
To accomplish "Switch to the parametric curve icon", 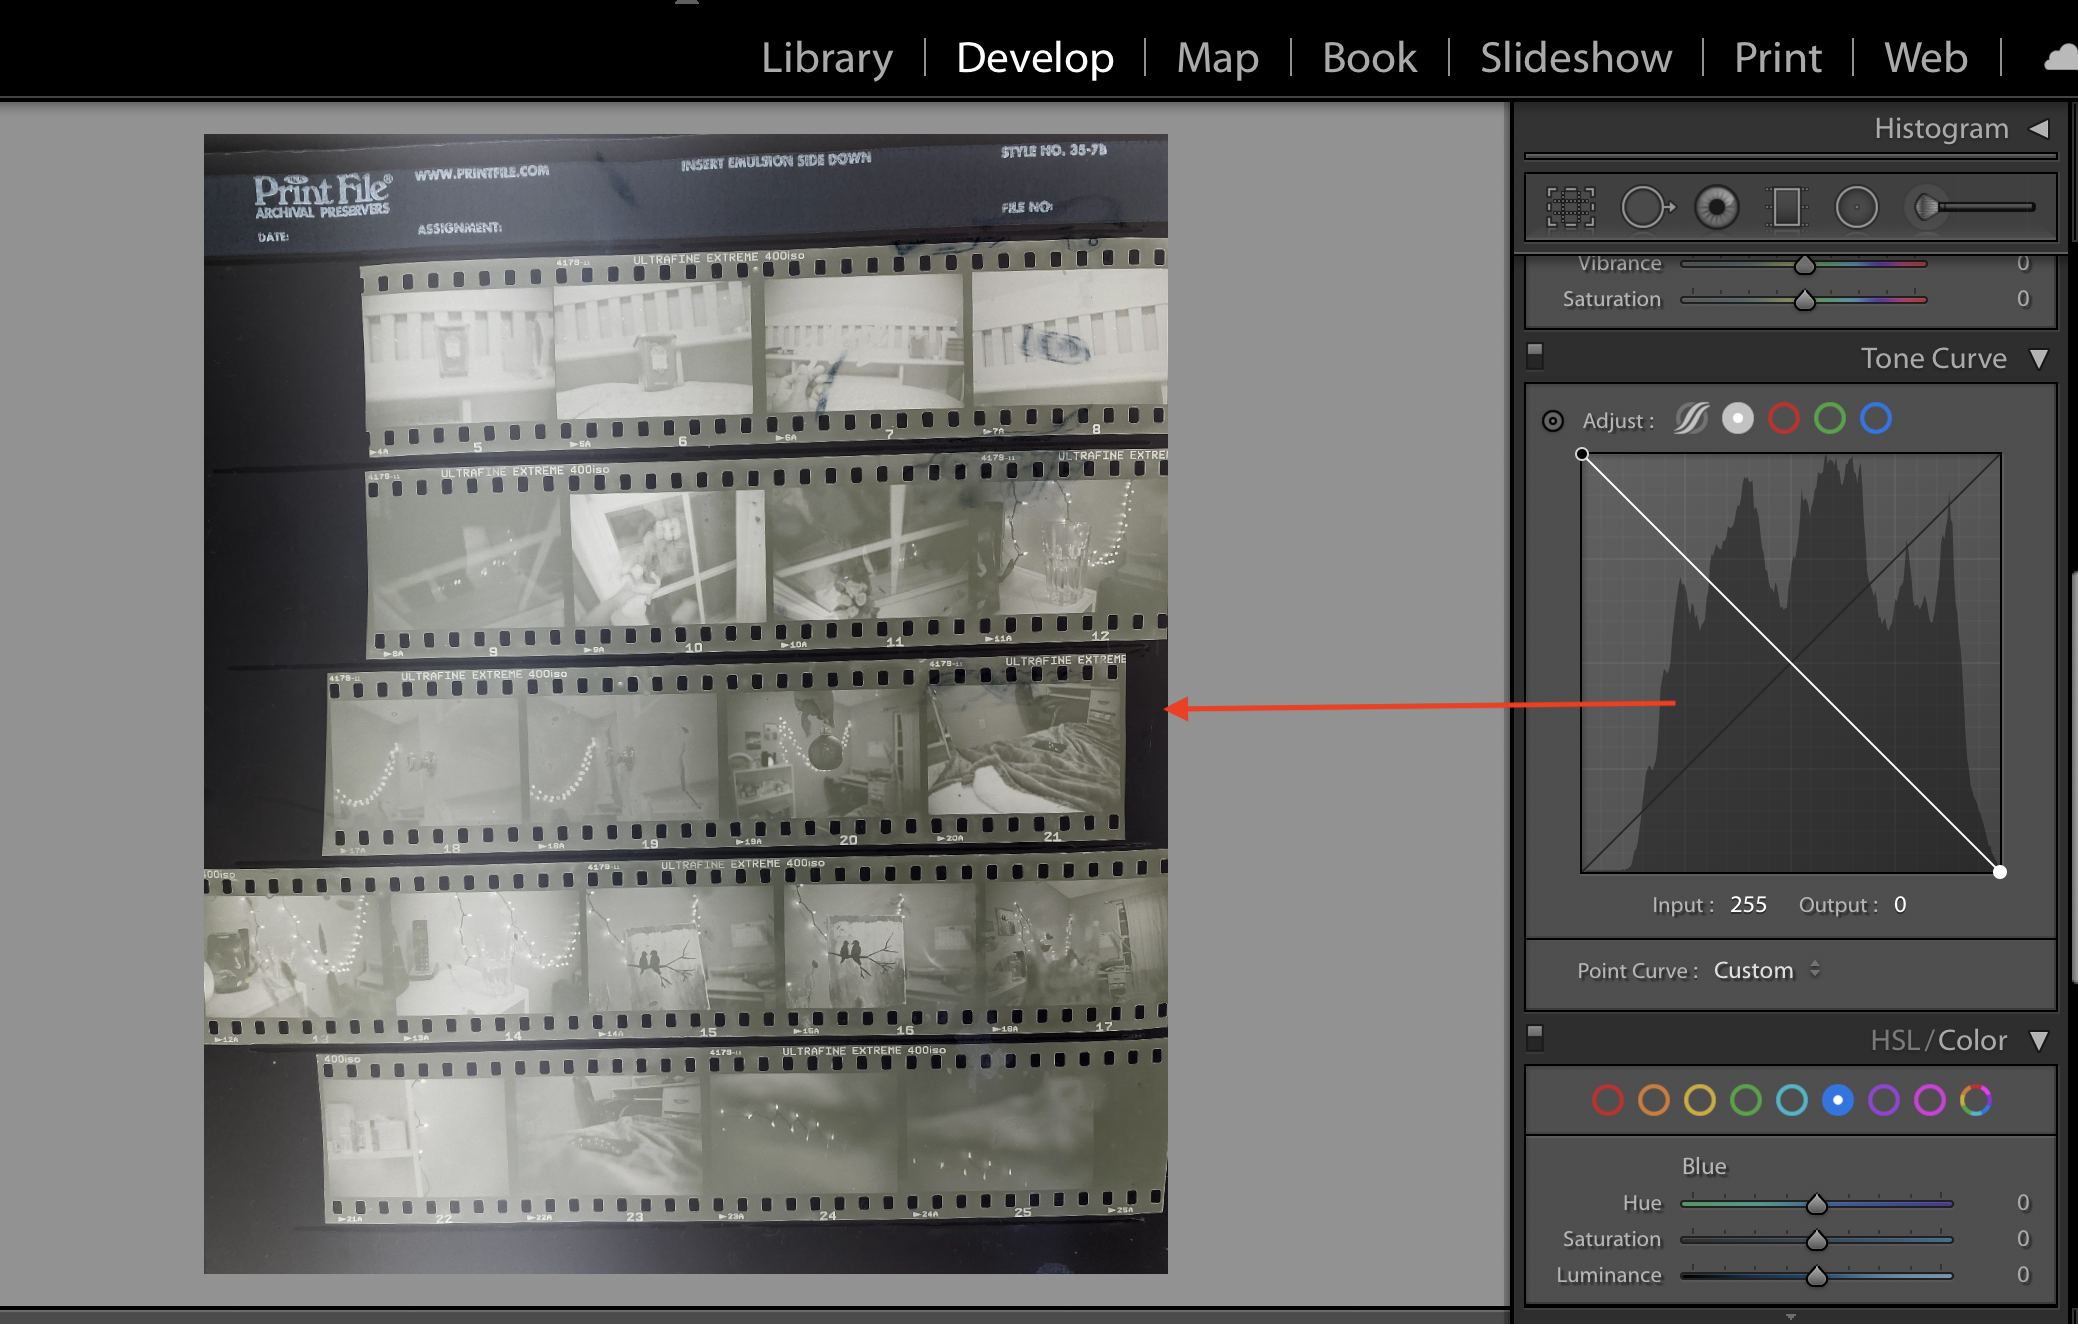I will click(1691, 419).
